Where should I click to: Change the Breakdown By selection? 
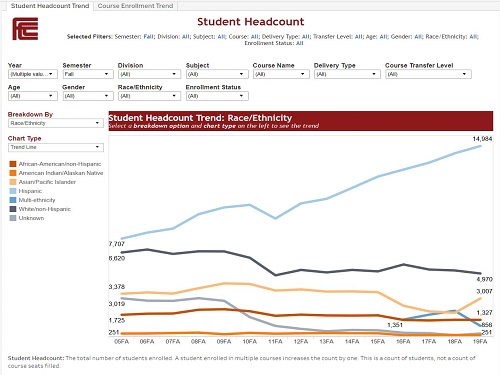click(x=56, y=123)
